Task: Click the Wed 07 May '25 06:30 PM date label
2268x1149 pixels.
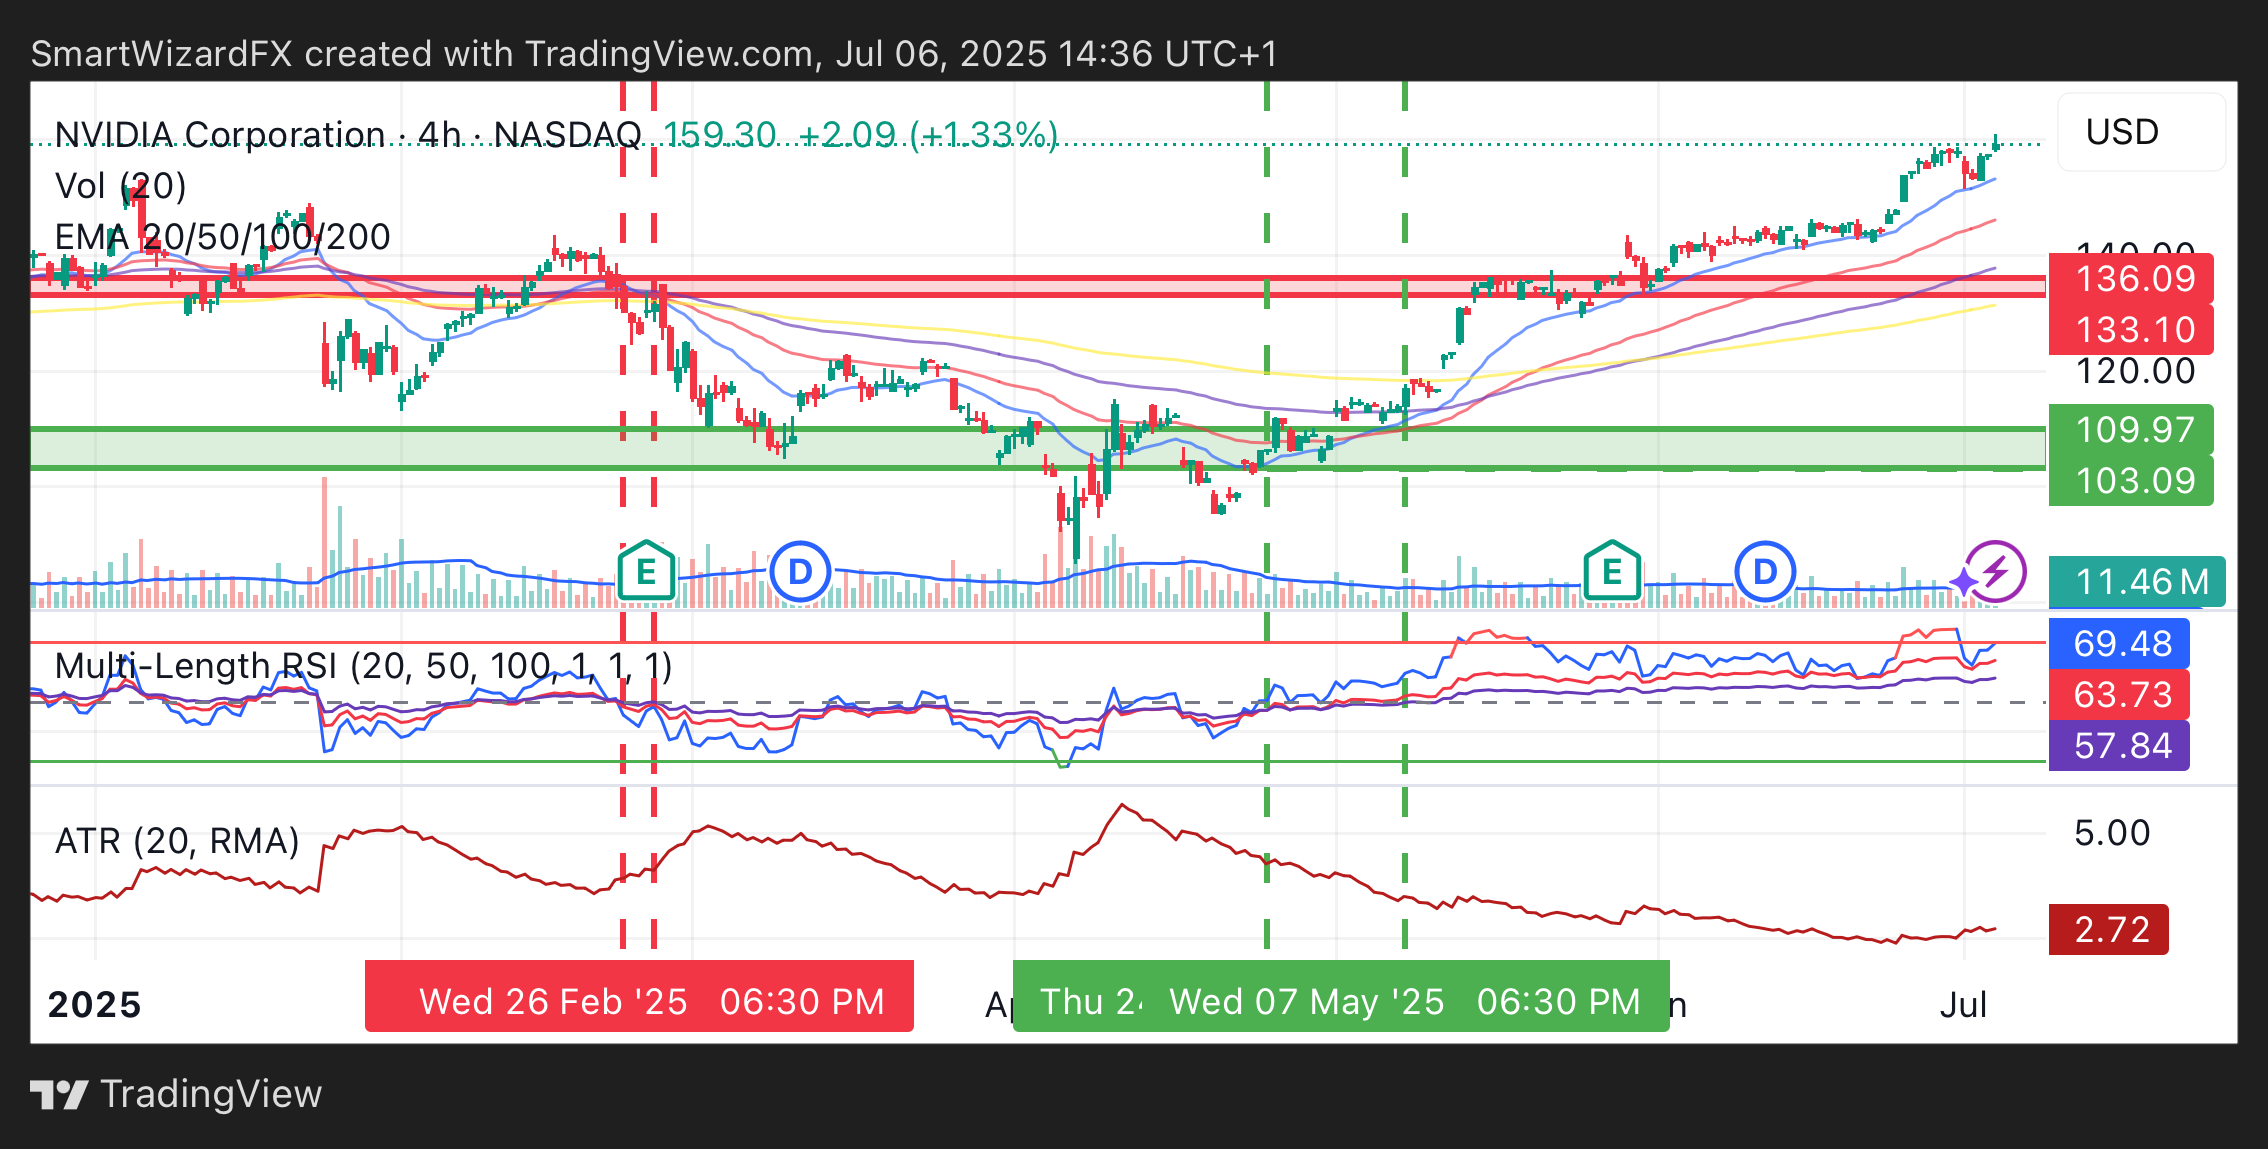Action: coord(1405,1001)
